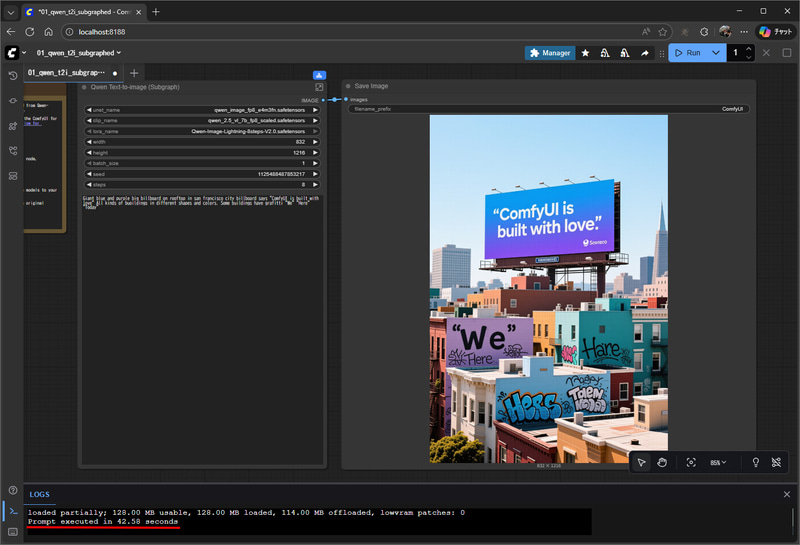This screenshot has height=545, width=800.
Task: Increase width value with right arrow
Action: [x=315, y=142]
